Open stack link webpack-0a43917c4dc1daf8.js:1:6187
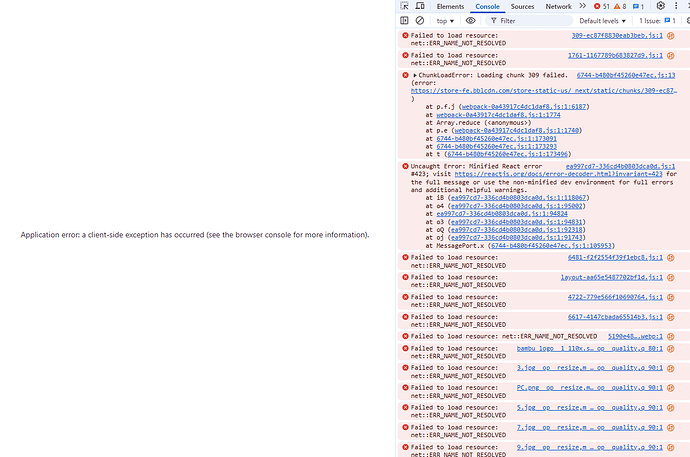Viewport: 690px width, 457px height. tap(524, 107)
